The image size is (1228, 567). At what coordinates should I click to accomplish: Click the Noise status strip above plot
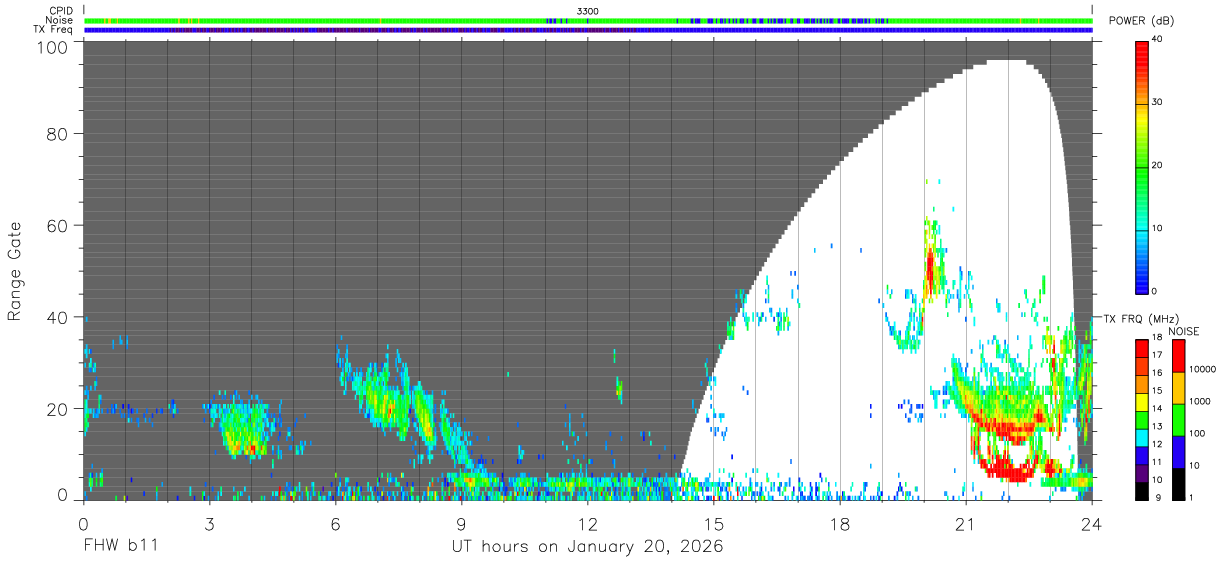coord(588,20)
